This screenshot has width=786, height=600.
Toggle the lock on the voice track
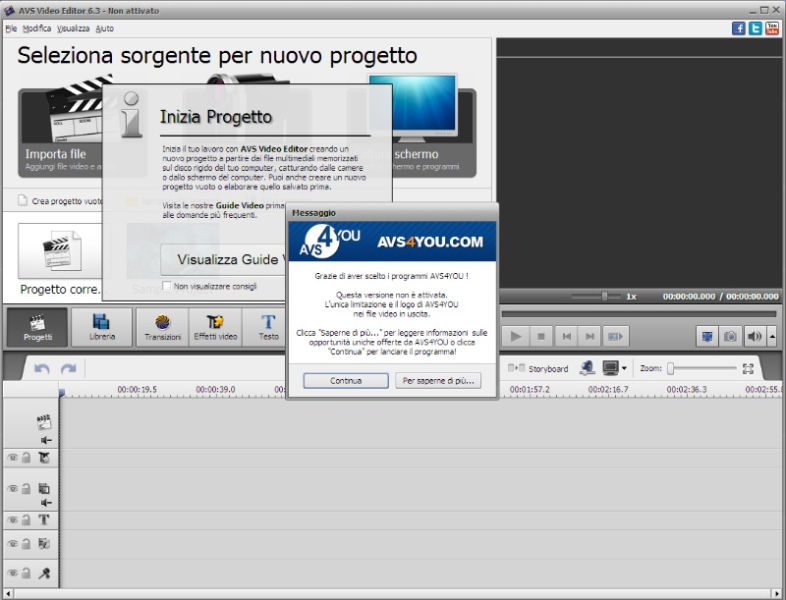pyautogui.click(x=26, y=573)
